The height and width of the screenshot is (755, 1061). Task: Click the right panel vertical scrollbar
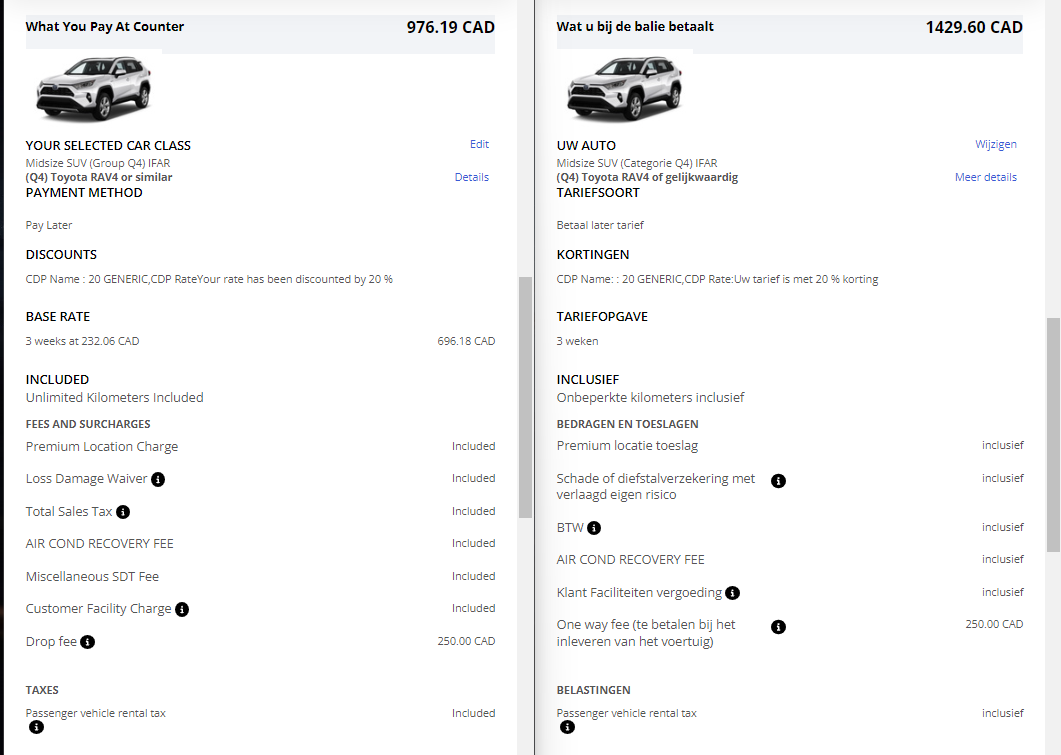1053,435
